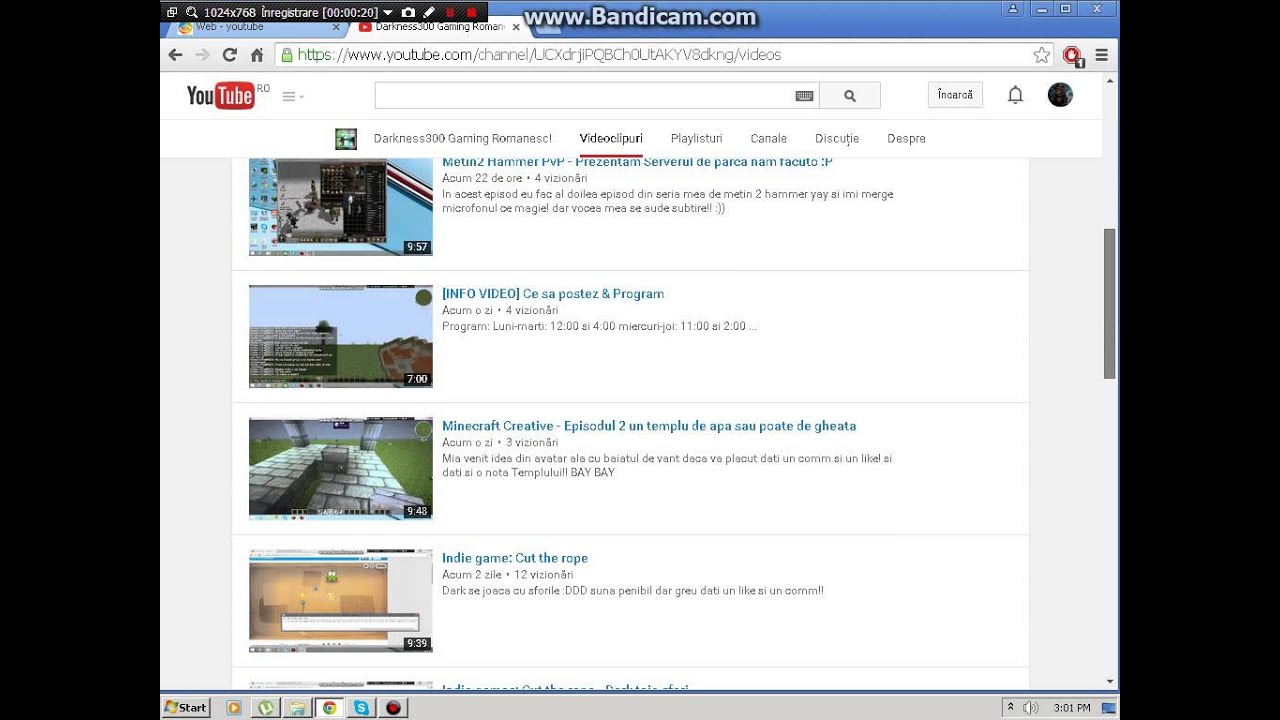Stop the Bandicam recording
The image size is (1280, 720).
click(472, 12)
